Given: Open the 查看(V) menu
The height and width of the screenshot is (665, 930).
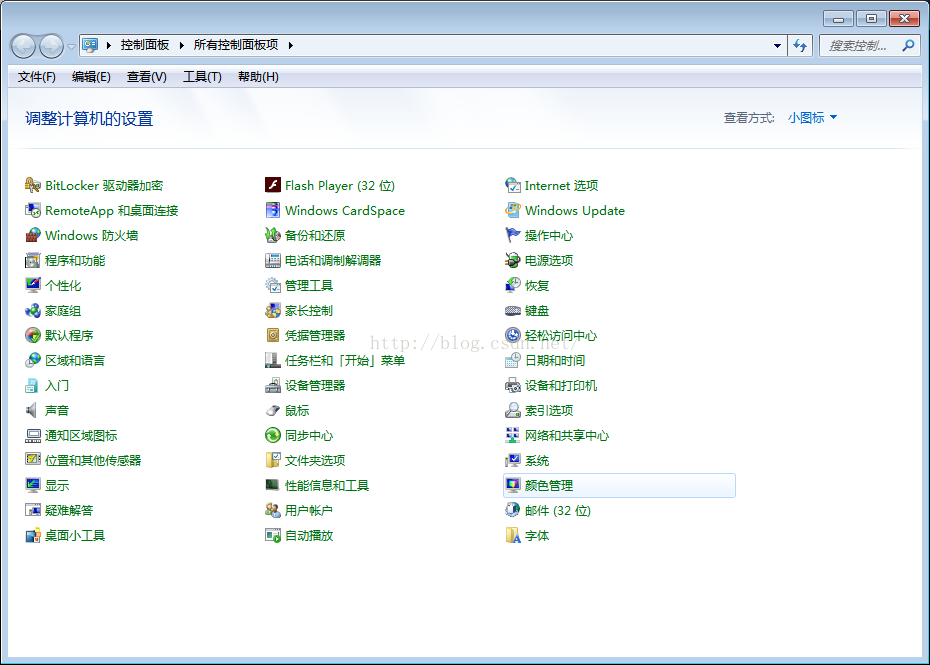Looking at the screenshot, I should [146, 77].
